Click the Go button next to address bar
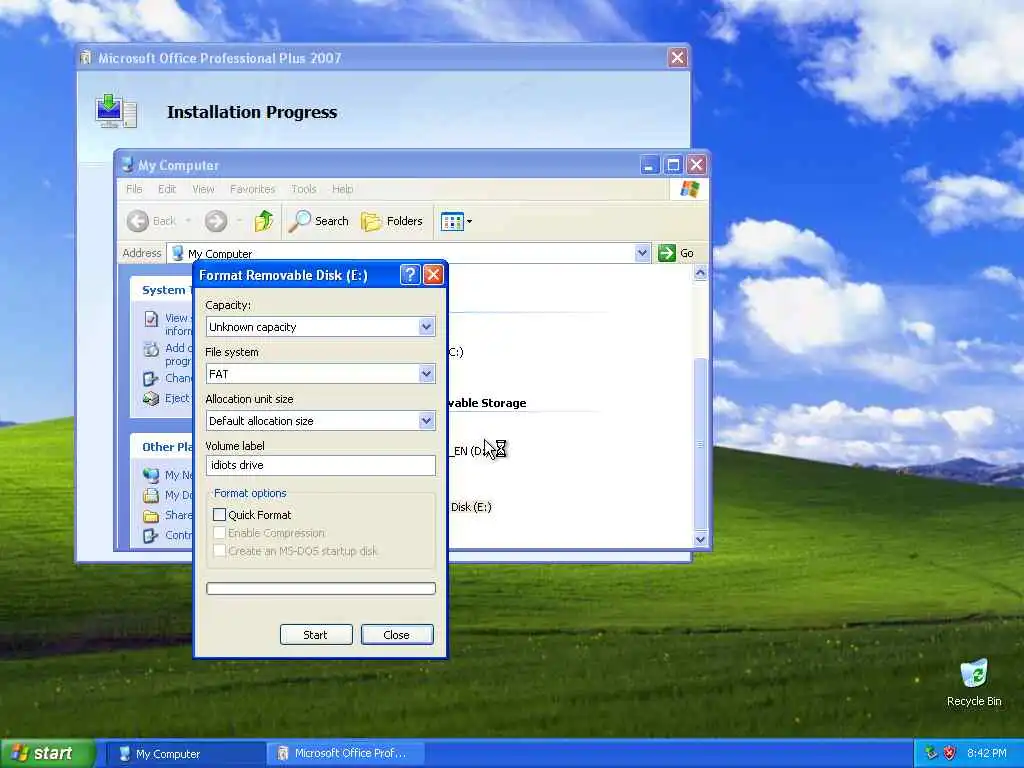 tap(676, 253)
